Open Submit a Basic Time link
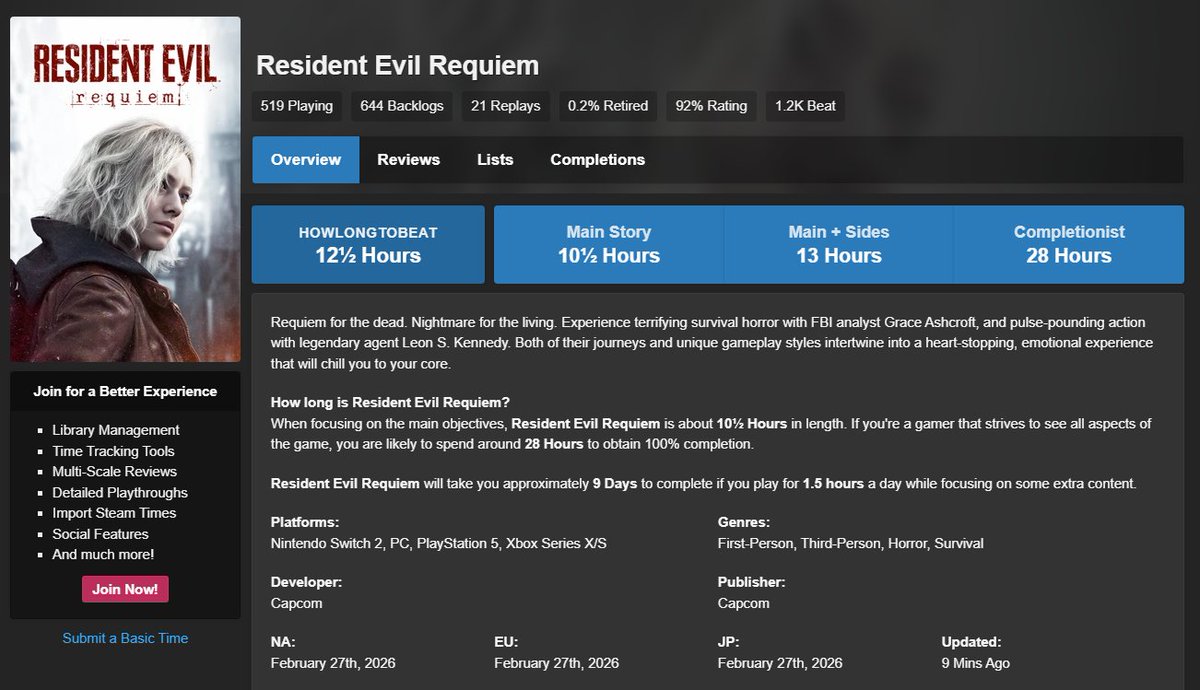Screen dimensions: 1200x690 pyautogui.click(x=125, y=638)
